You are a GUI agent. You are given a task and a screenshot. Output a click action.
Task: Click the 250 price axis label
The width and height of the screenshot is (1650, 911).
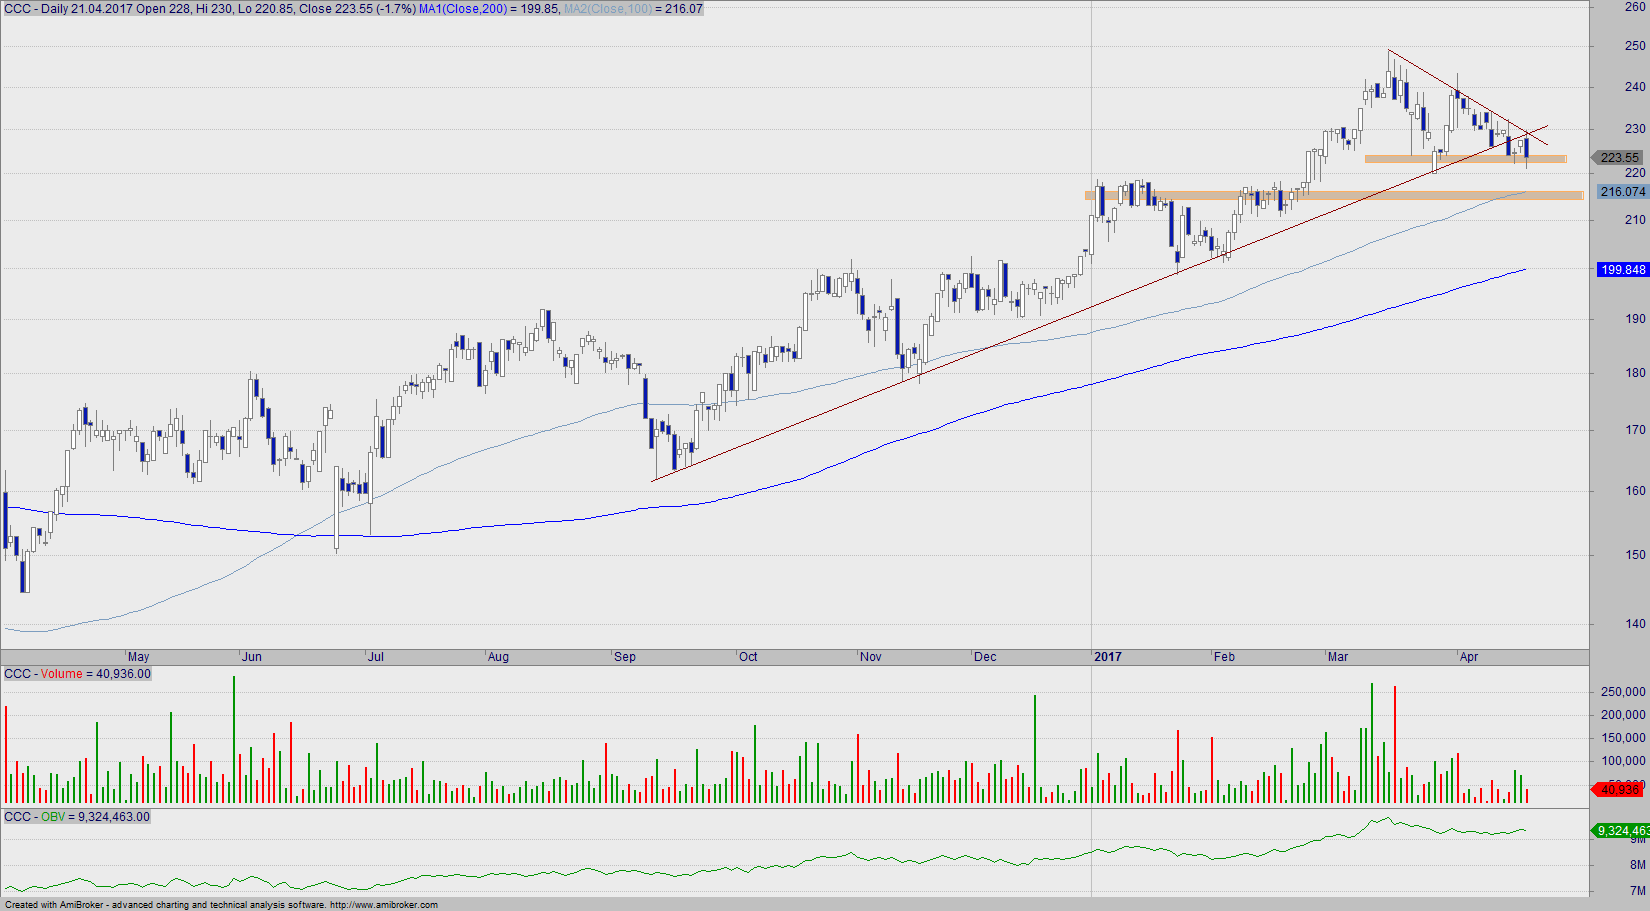[x=1635, y=46]
